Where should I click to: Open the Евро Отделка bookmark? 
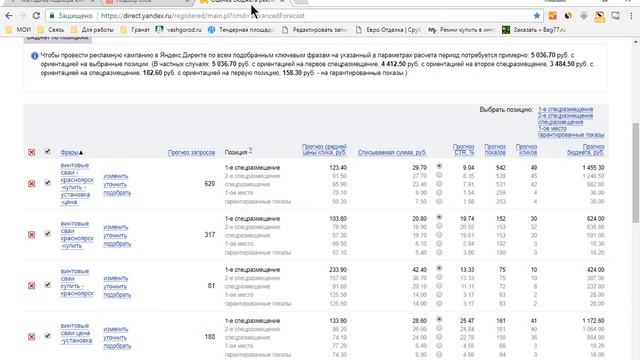[x=388, y=30]
